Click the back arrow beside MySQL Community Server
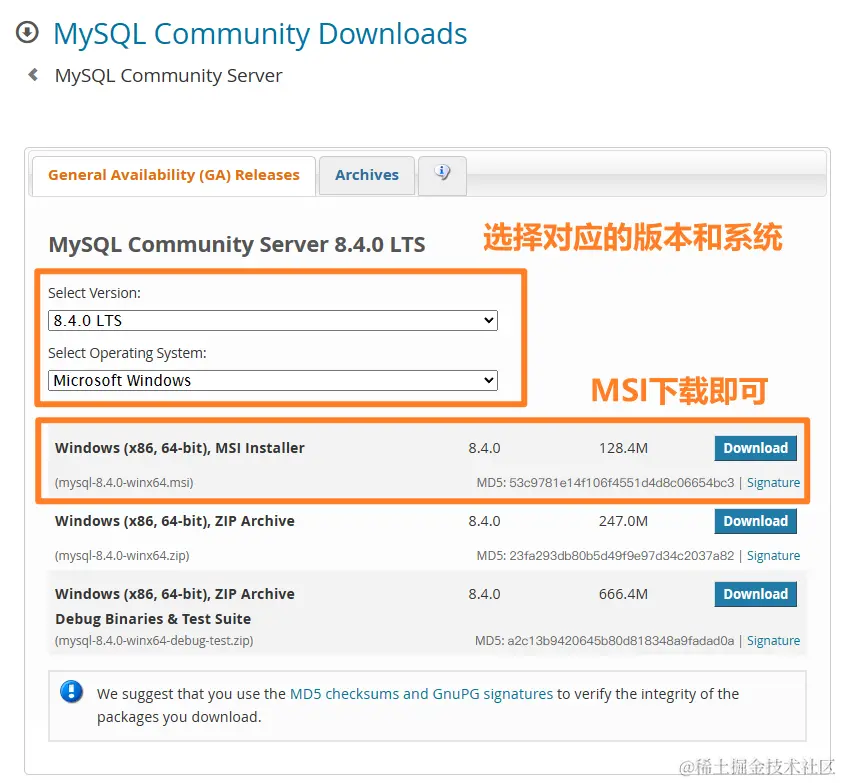842x783 pixels. [33, 75]
